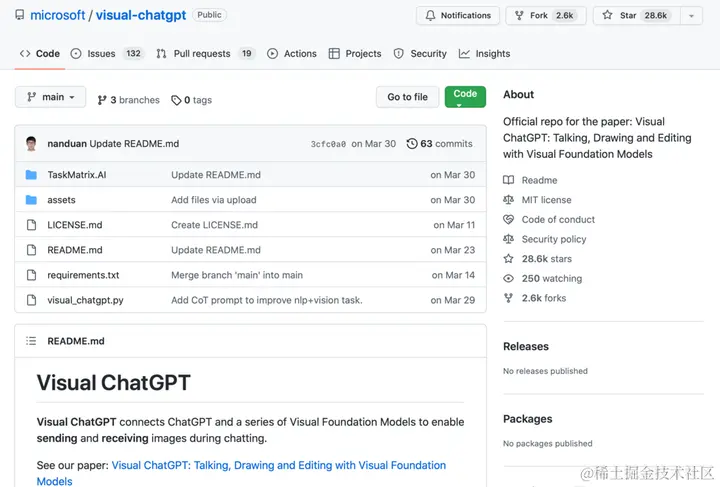Open nanduan author link in commit row

click(x=67, y=144)
